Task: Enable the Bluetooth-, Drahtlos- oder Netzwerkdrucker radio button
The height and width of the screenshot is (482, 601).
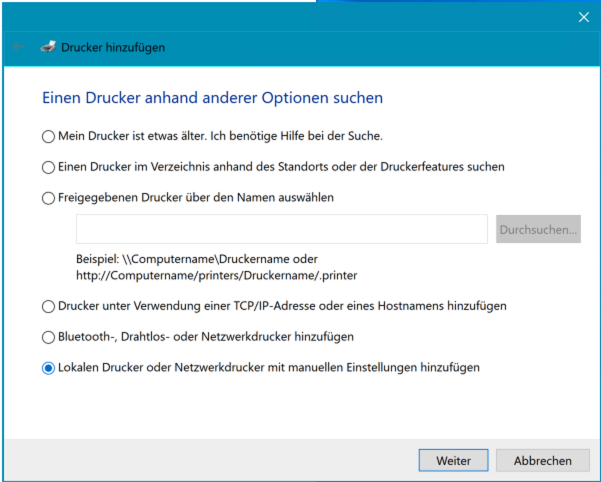Action: (x=48, y=337)
